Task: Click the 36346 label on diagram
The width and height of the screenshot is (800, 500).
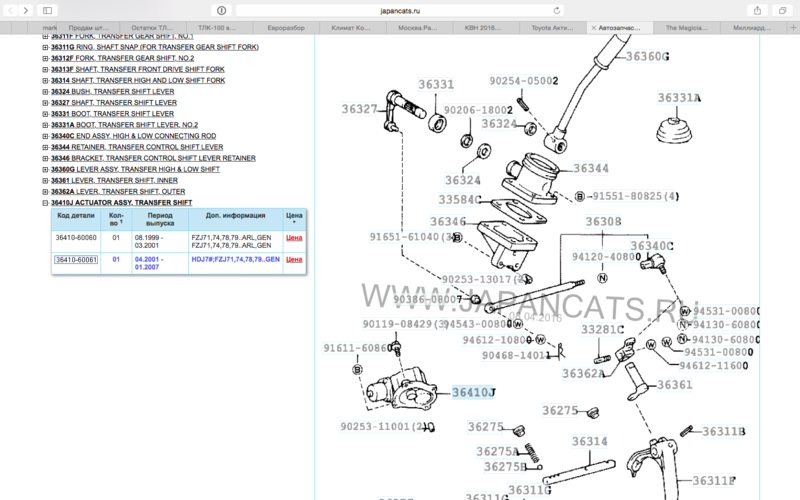Action: (x=448, y=221)
